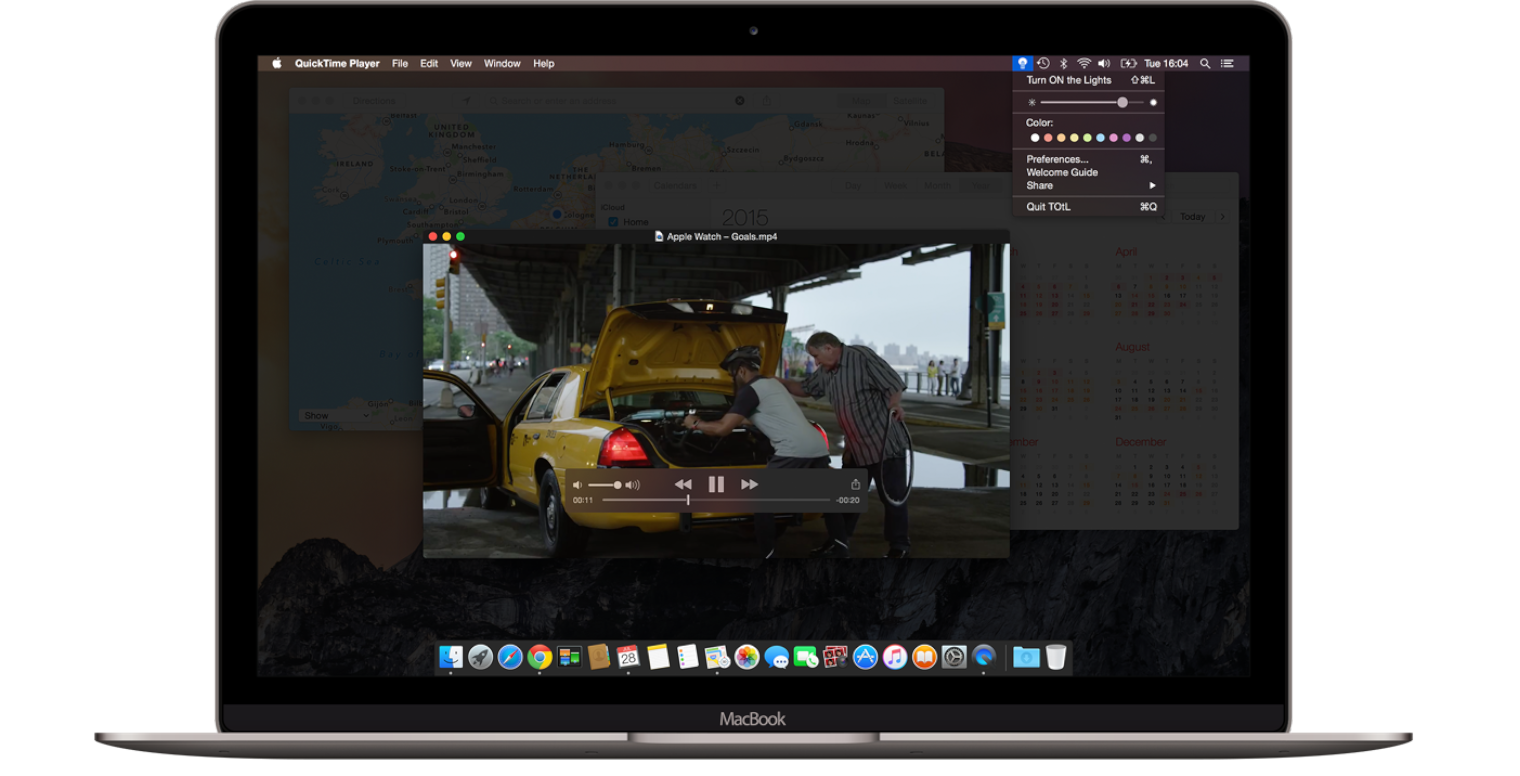Open the App Store from the dock
The image size is (1520, 776).
[x=866, y=657]
